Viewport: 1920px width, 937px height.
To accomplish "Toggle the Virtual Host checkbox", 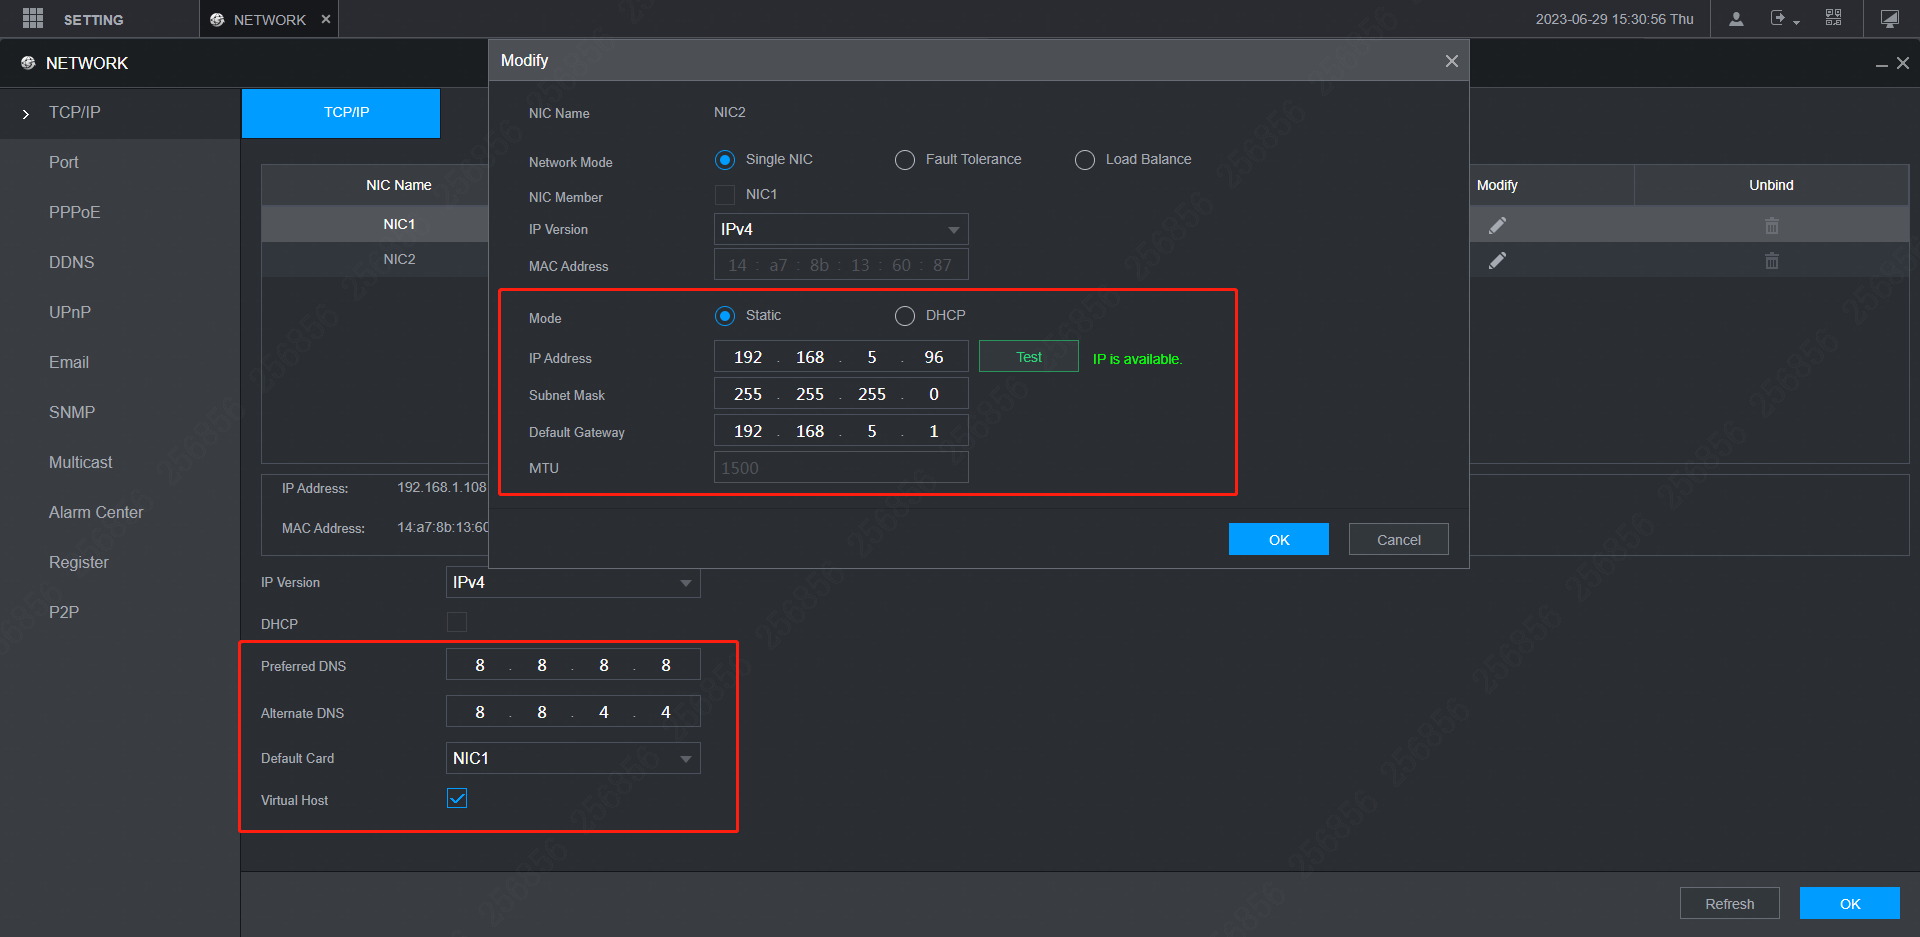I will click(x=457, y=798).
